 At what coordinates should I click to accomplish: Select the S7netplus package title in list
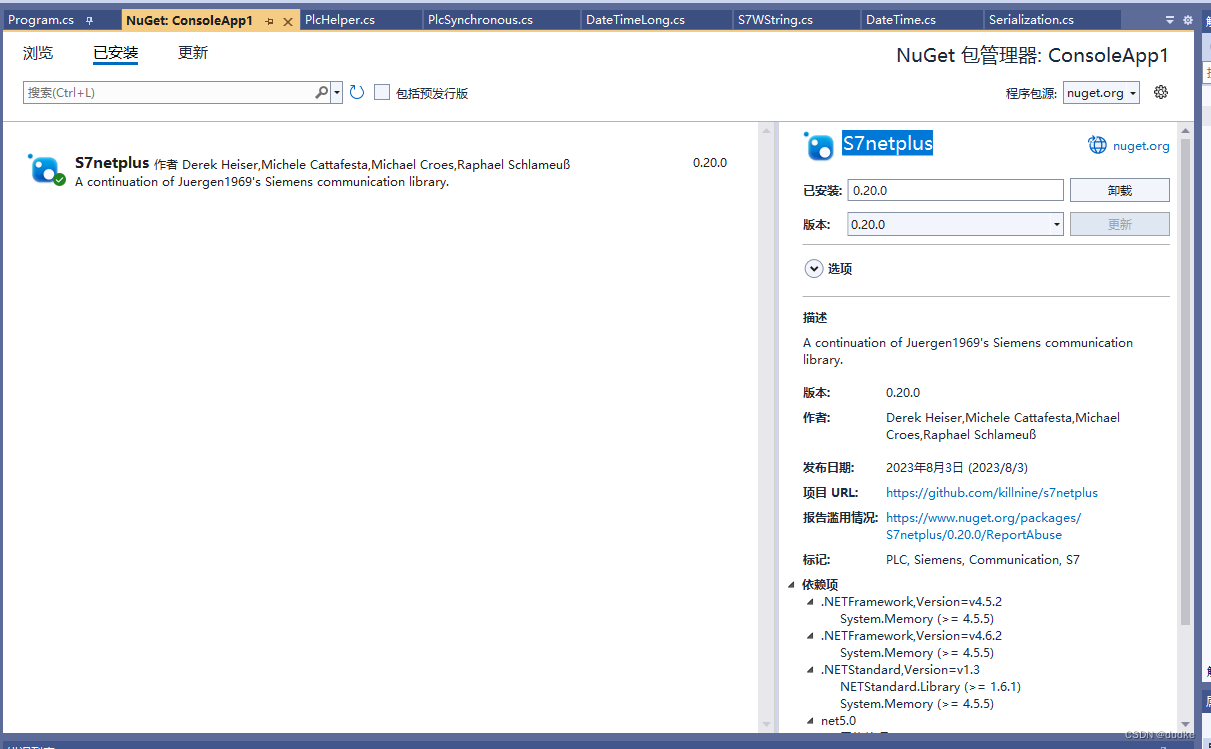[112, 162]
